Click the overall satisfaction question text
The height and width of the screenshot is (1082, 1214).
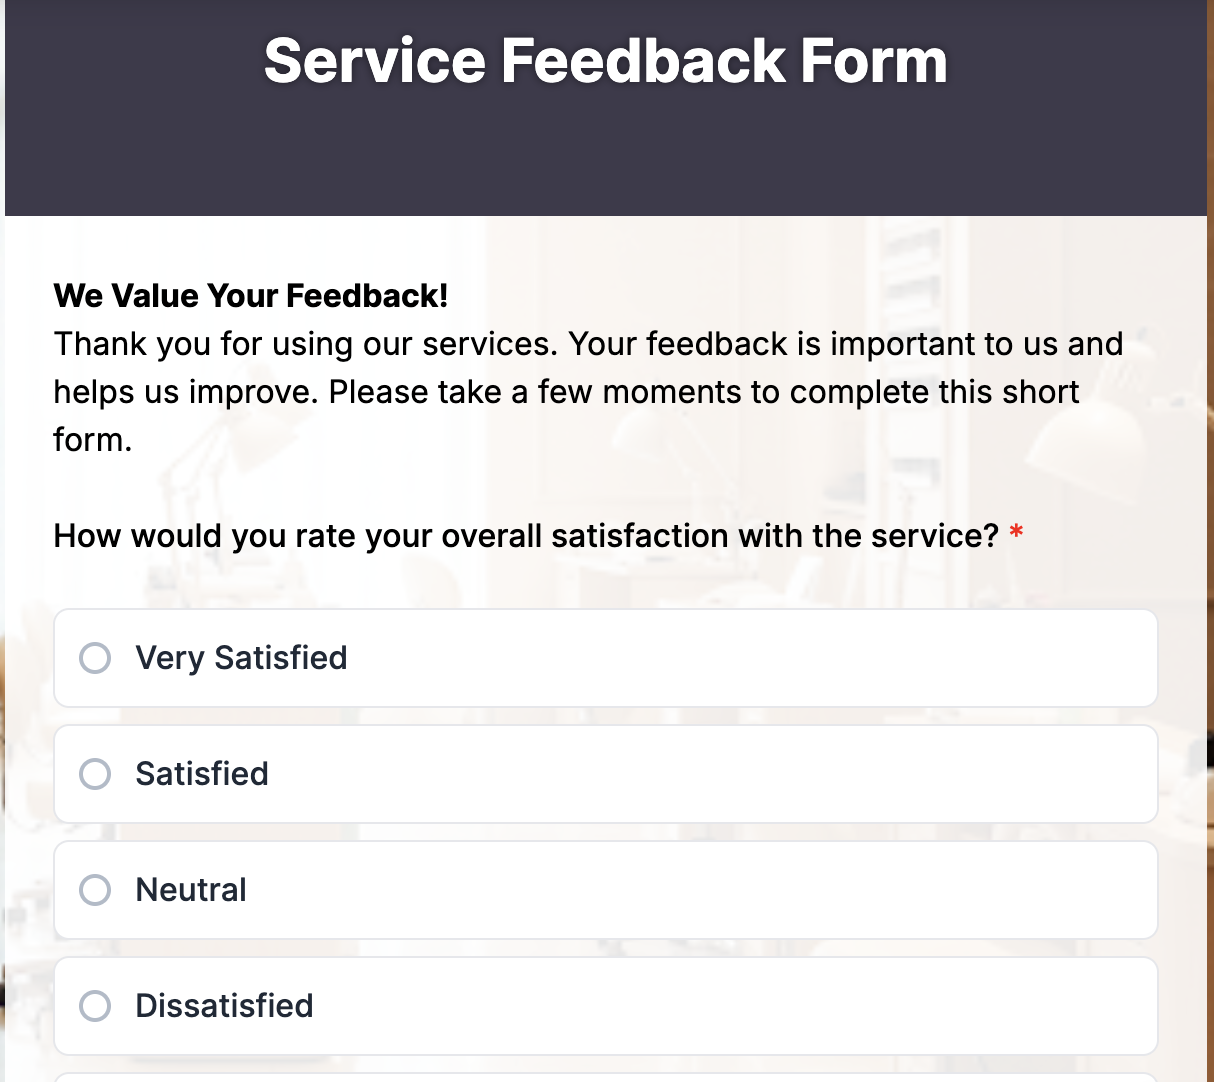(524, 536)
